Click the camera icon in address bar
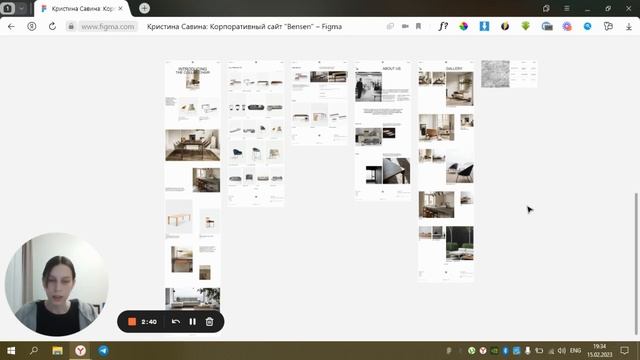Screen dimensions: 640x360 (x=405, y=27)
